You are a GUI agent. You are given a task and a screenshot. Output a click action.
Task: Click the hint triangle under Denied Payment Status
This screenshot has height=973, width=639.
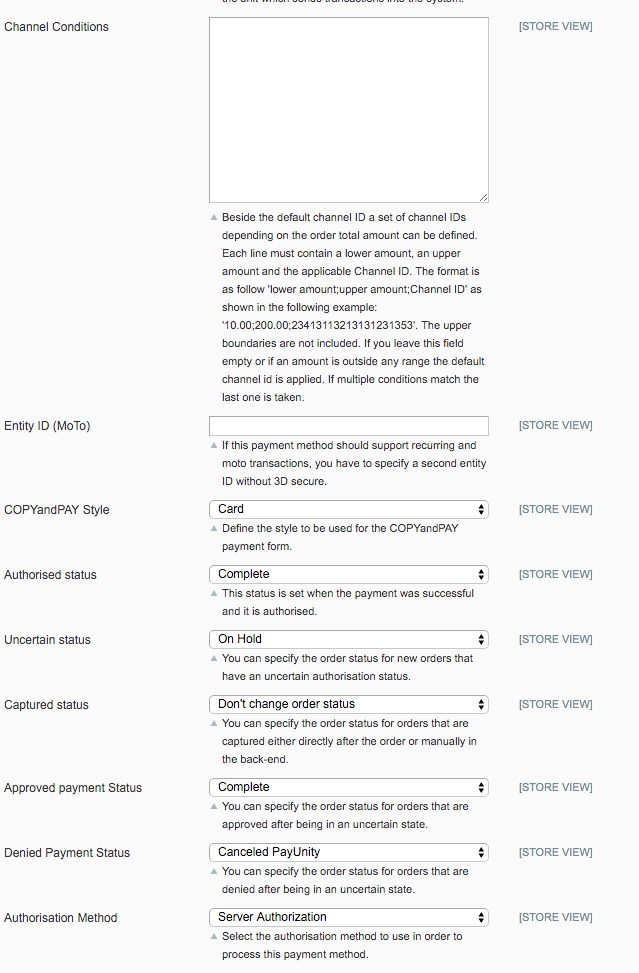213,872
